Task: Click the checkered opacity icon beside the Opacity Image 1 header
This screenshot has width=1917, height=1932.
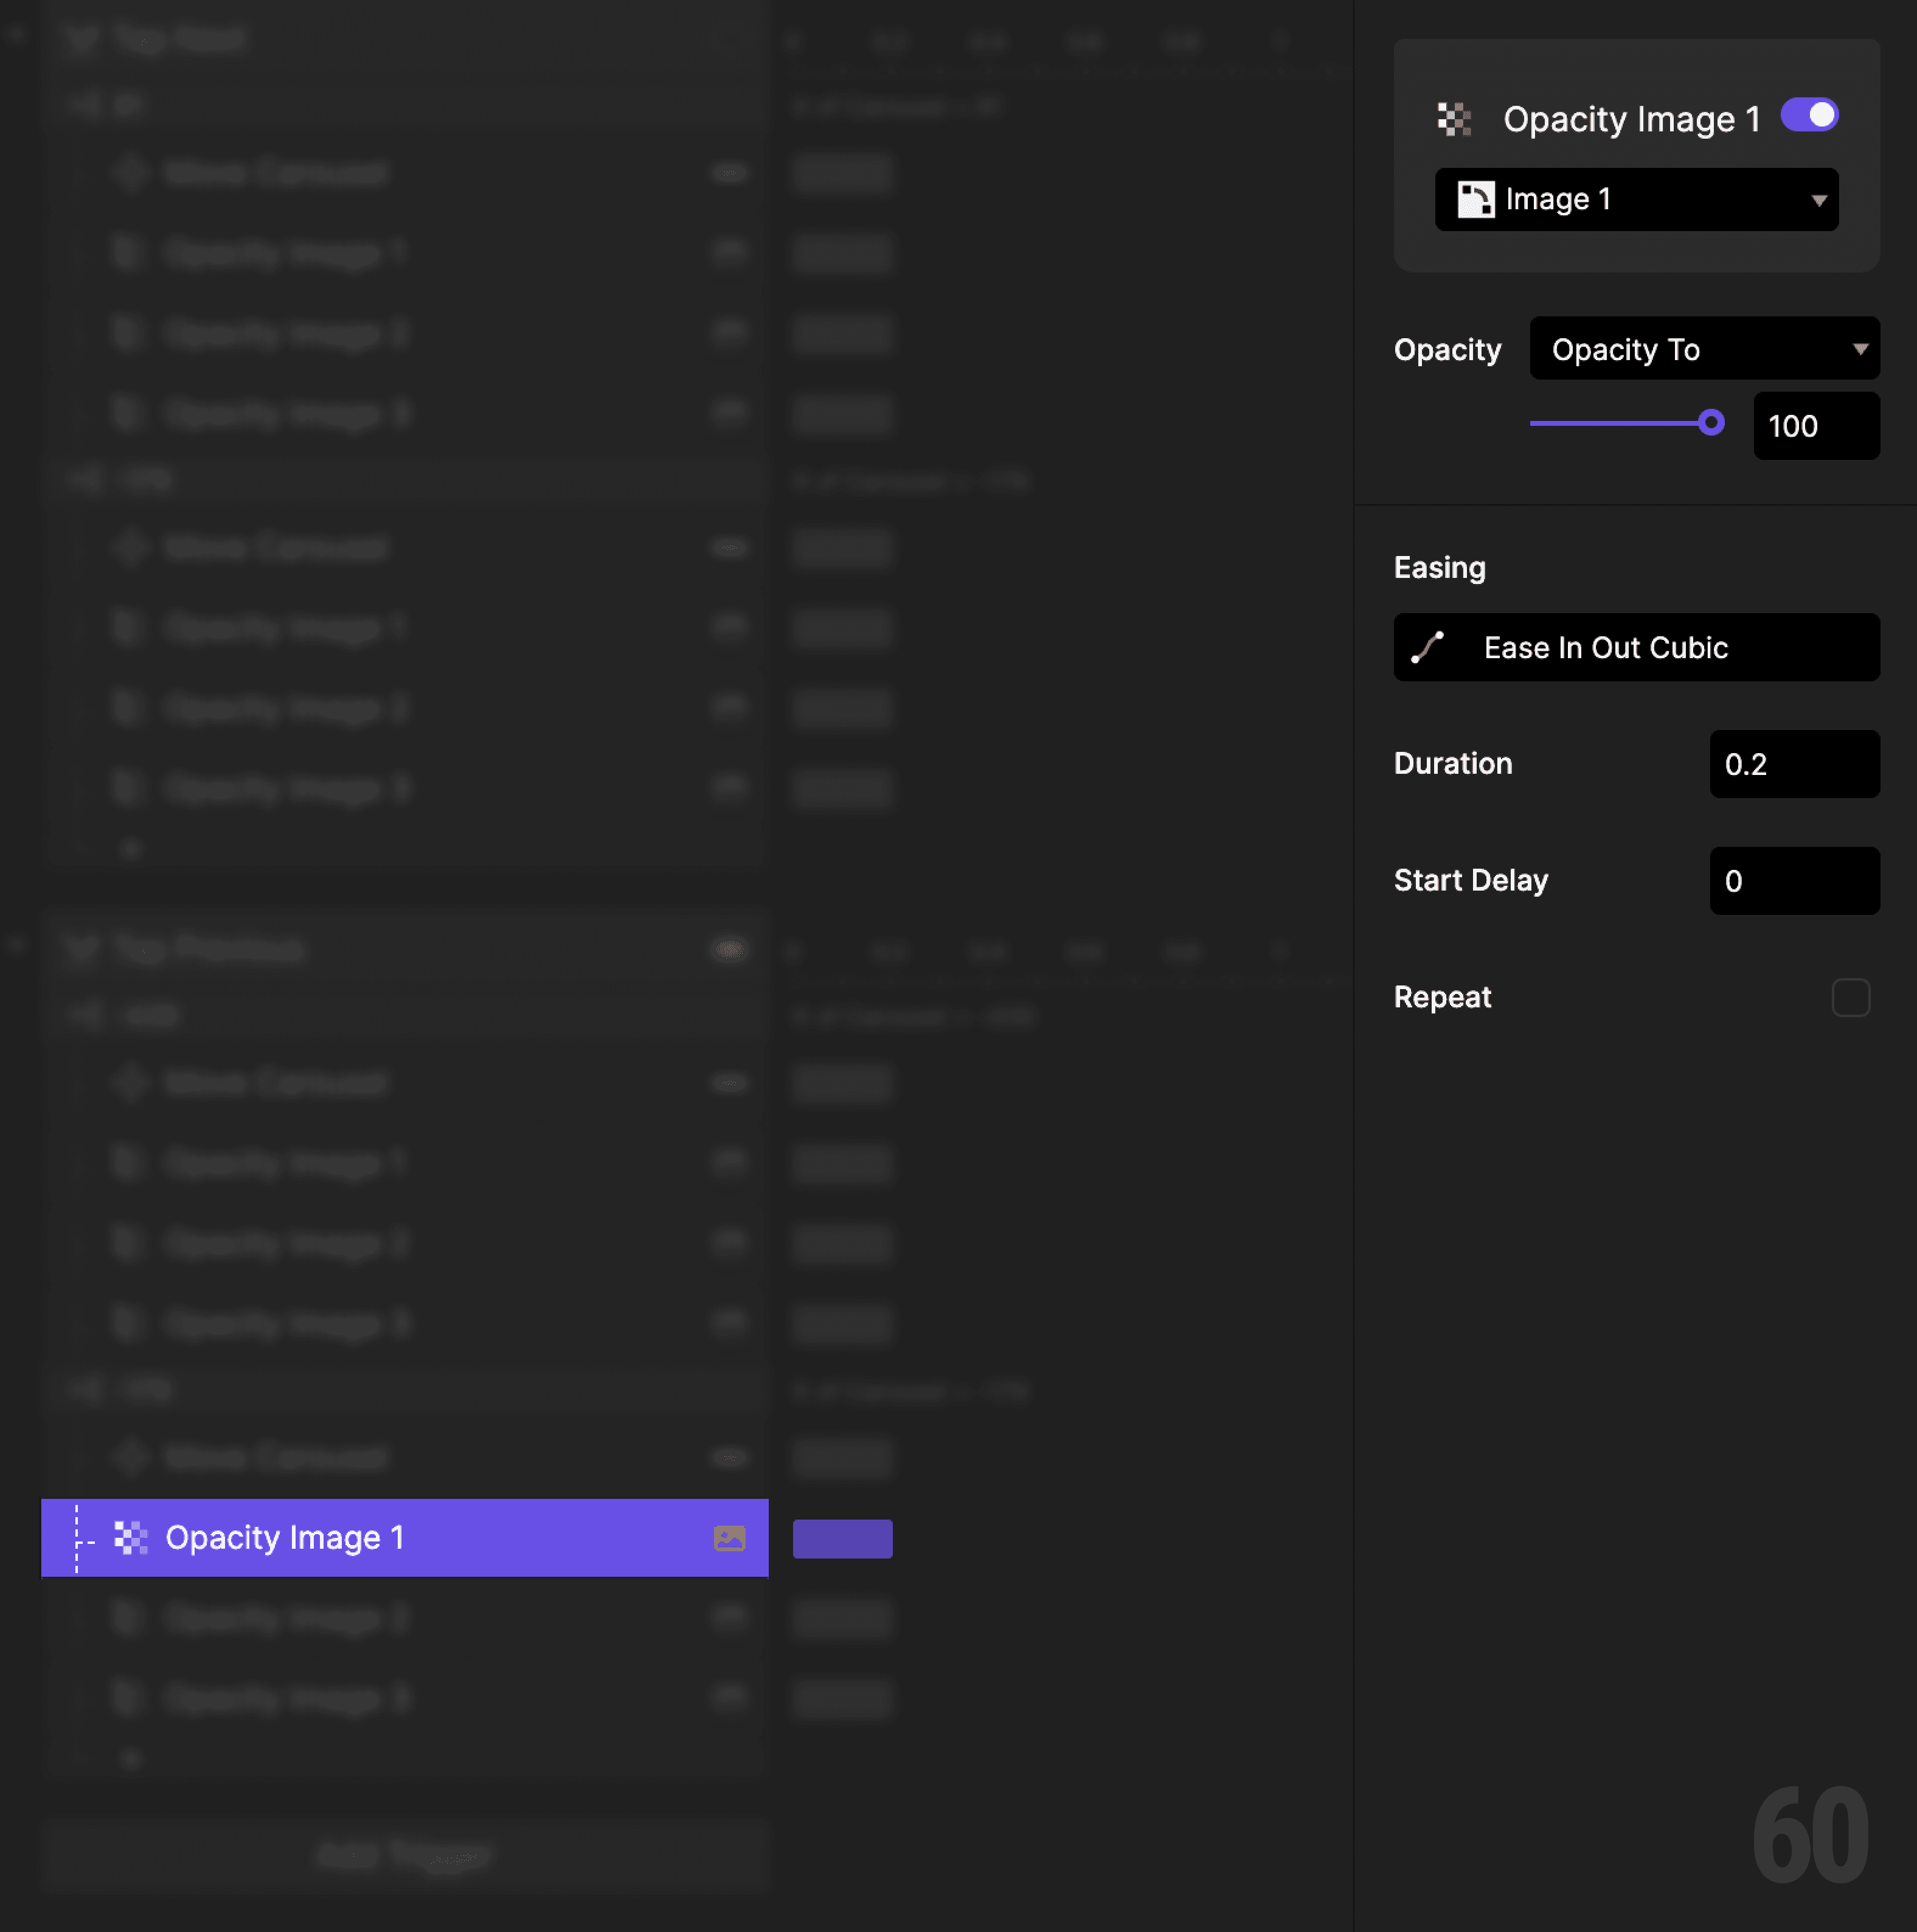Action: (1456, 118)
